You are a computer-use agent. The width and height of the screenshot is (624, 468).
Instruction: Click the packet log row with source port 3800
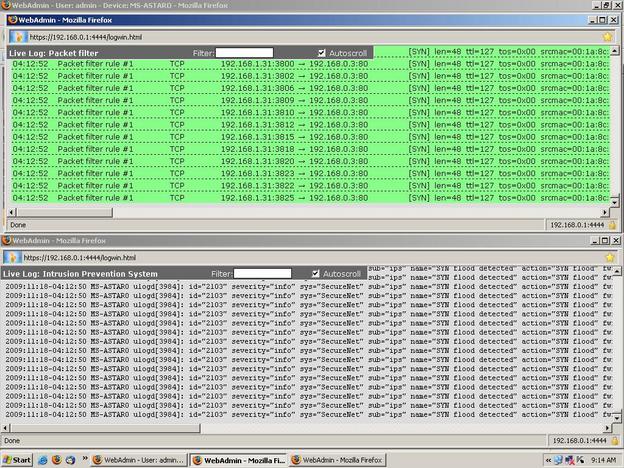310,64
